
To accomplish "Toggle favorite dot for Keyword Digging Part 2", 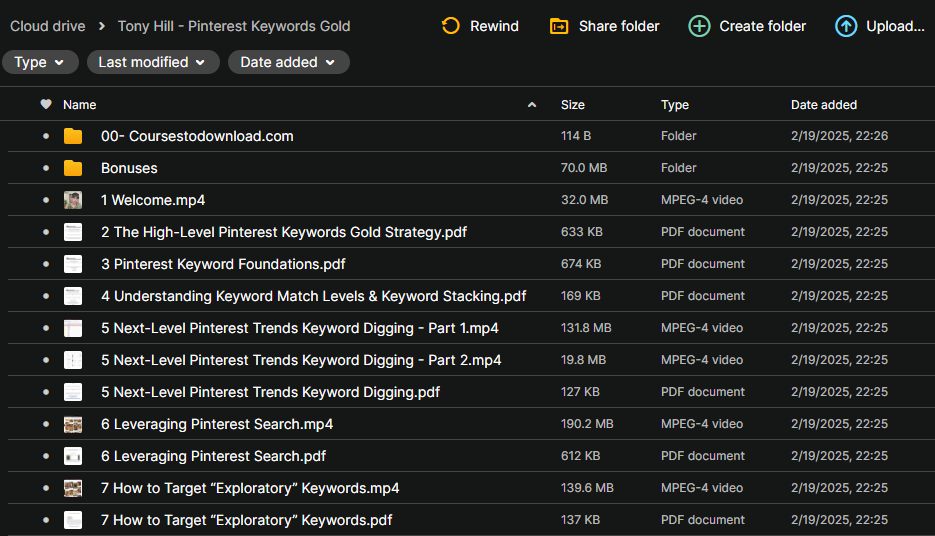I will 46,360.
